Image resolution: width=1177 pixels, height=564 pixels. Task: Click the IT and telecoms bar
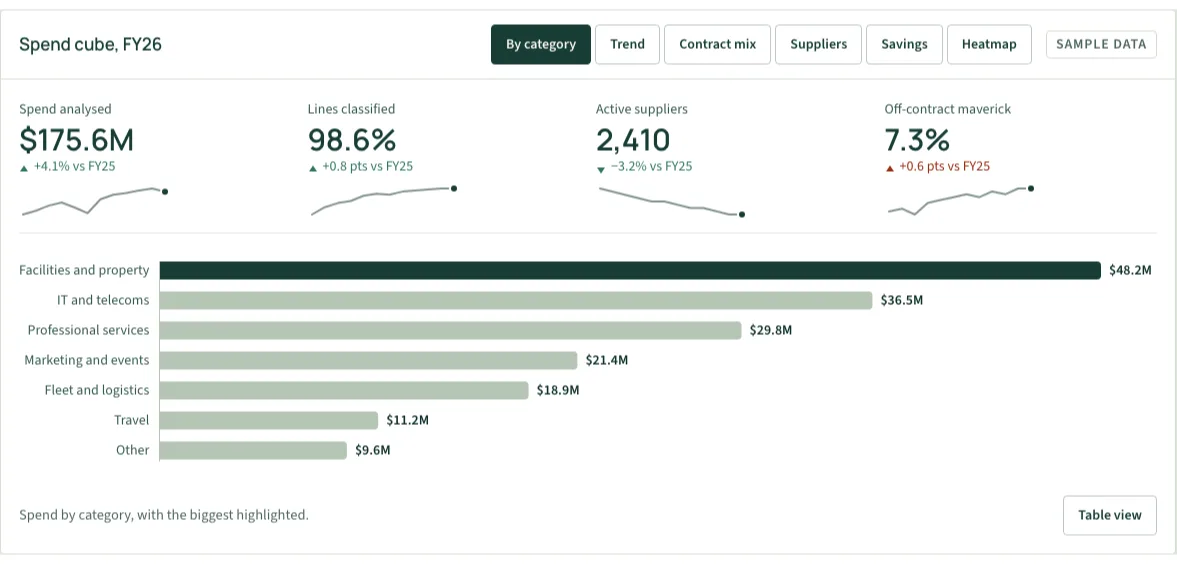click(516, 300)
